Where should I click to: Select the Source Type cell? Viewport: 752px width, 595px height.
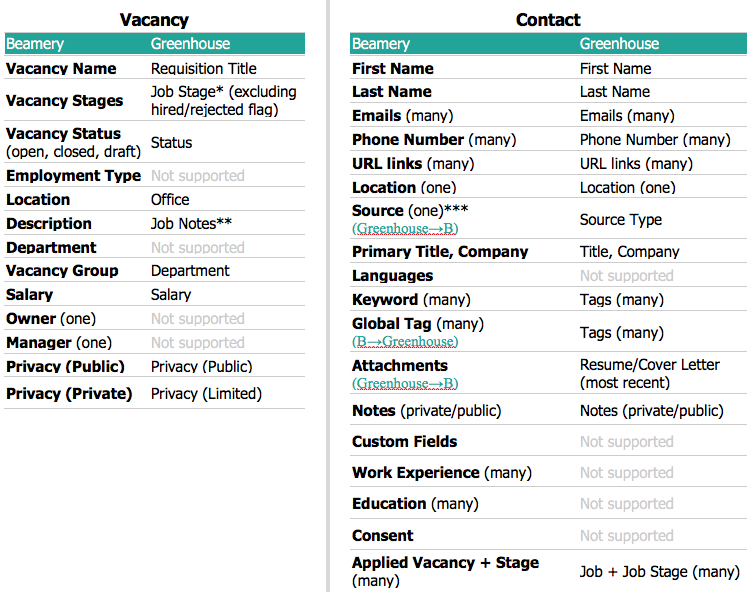point(620,220)
